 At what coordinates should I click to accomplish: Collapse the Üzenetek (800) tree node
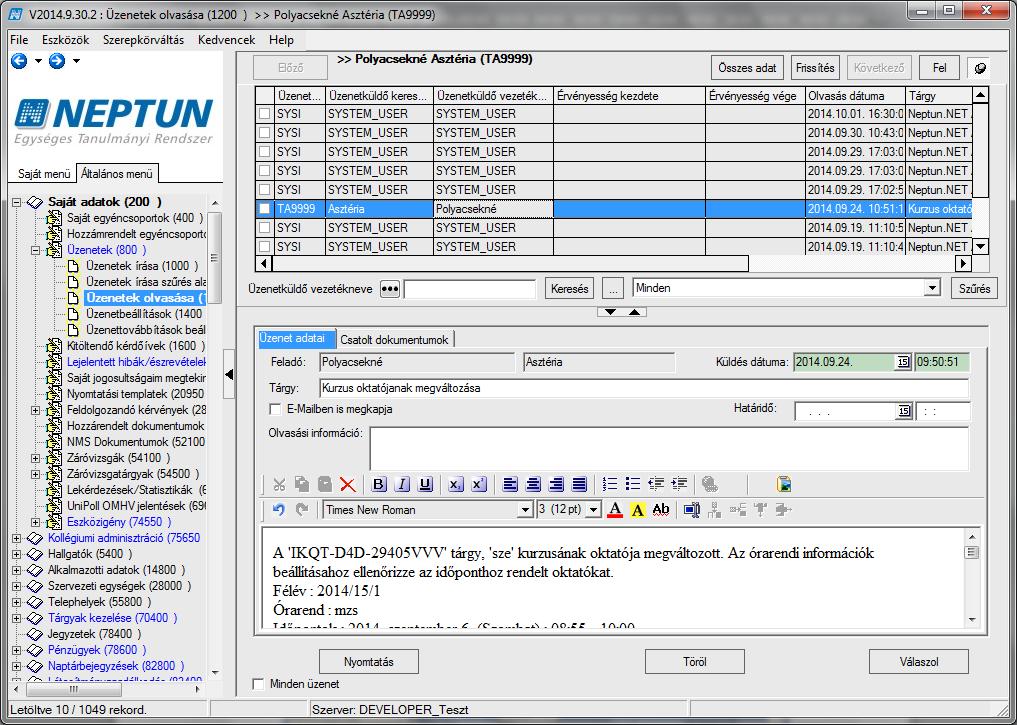(36, 250)
